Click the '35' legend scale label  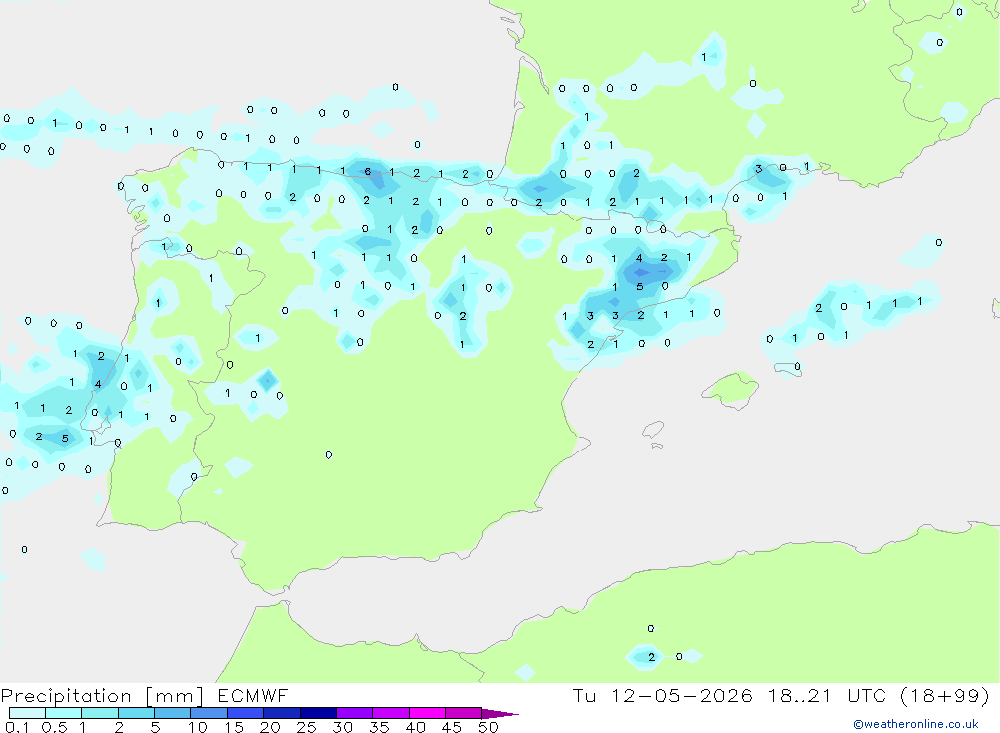coord(379,727)
